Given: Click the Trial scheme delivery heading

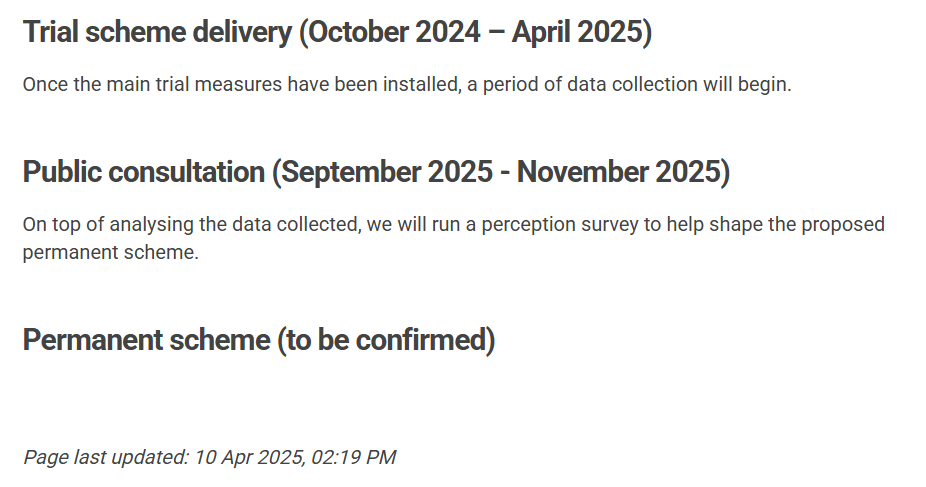Looking at the screenshot, I should tap(337, 32).
